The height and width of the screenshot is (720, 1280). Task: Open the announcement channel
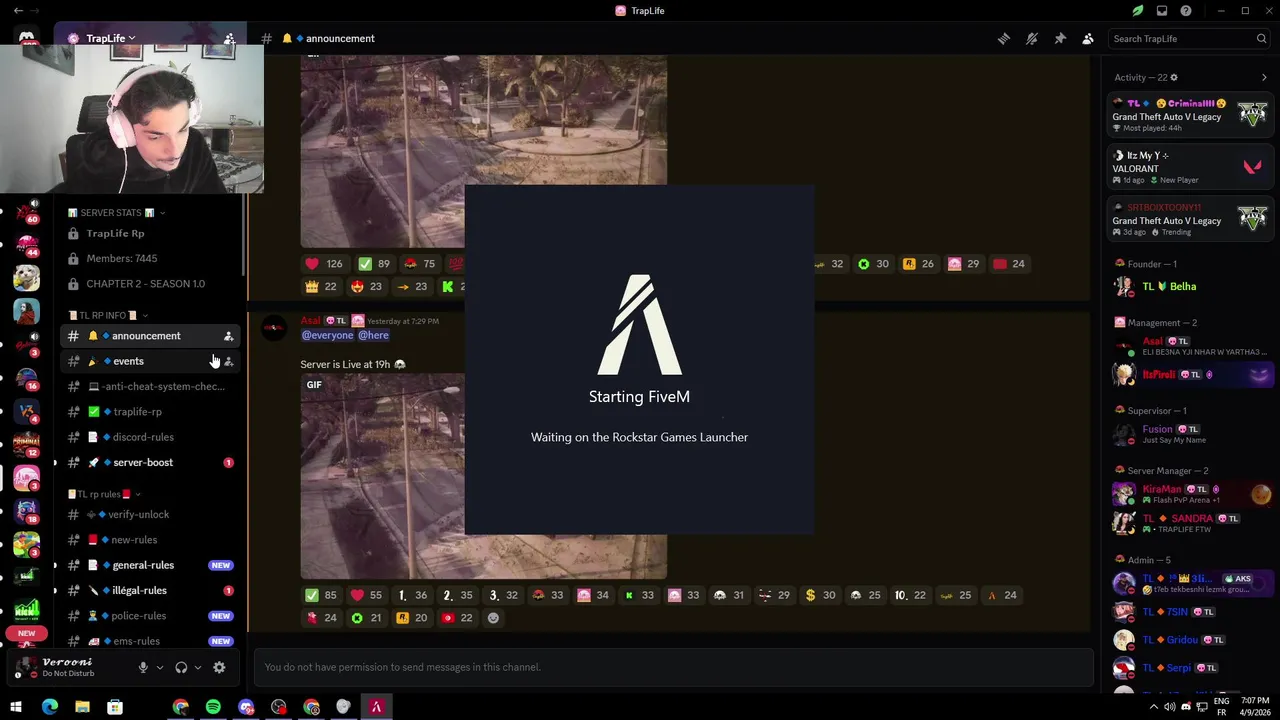click(149, 336)
